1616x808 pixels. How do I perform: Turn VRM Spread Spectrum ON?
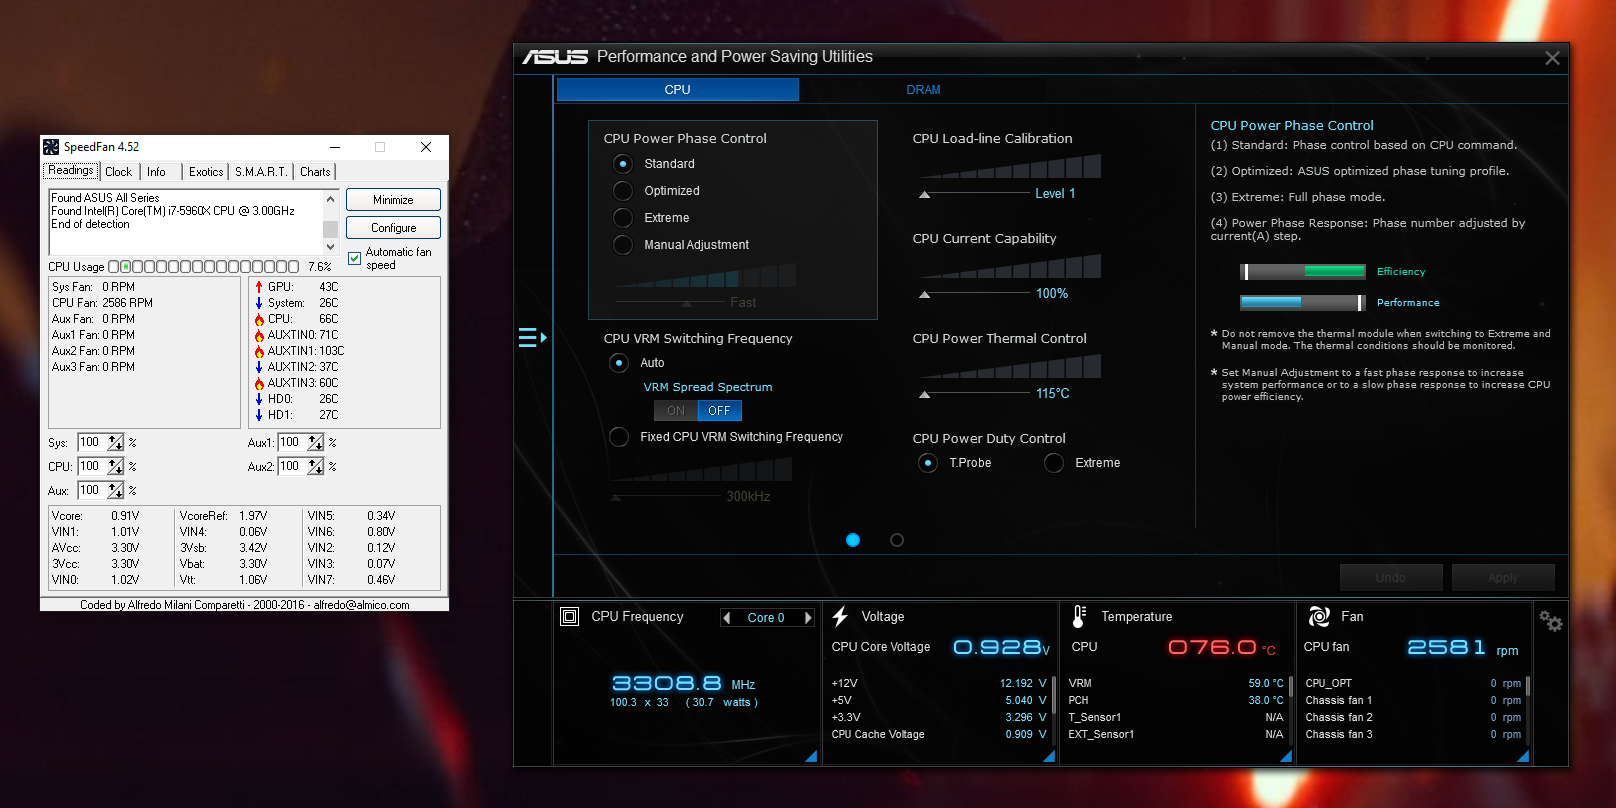[x=676, y=411]
